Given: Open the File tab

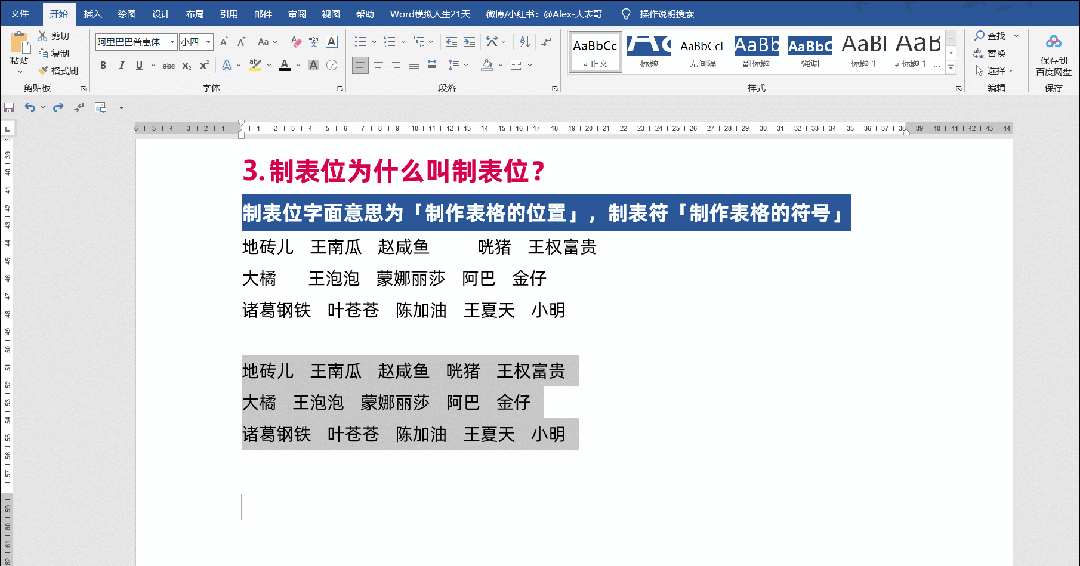Looking at the screenshot, I should point(21,14).
